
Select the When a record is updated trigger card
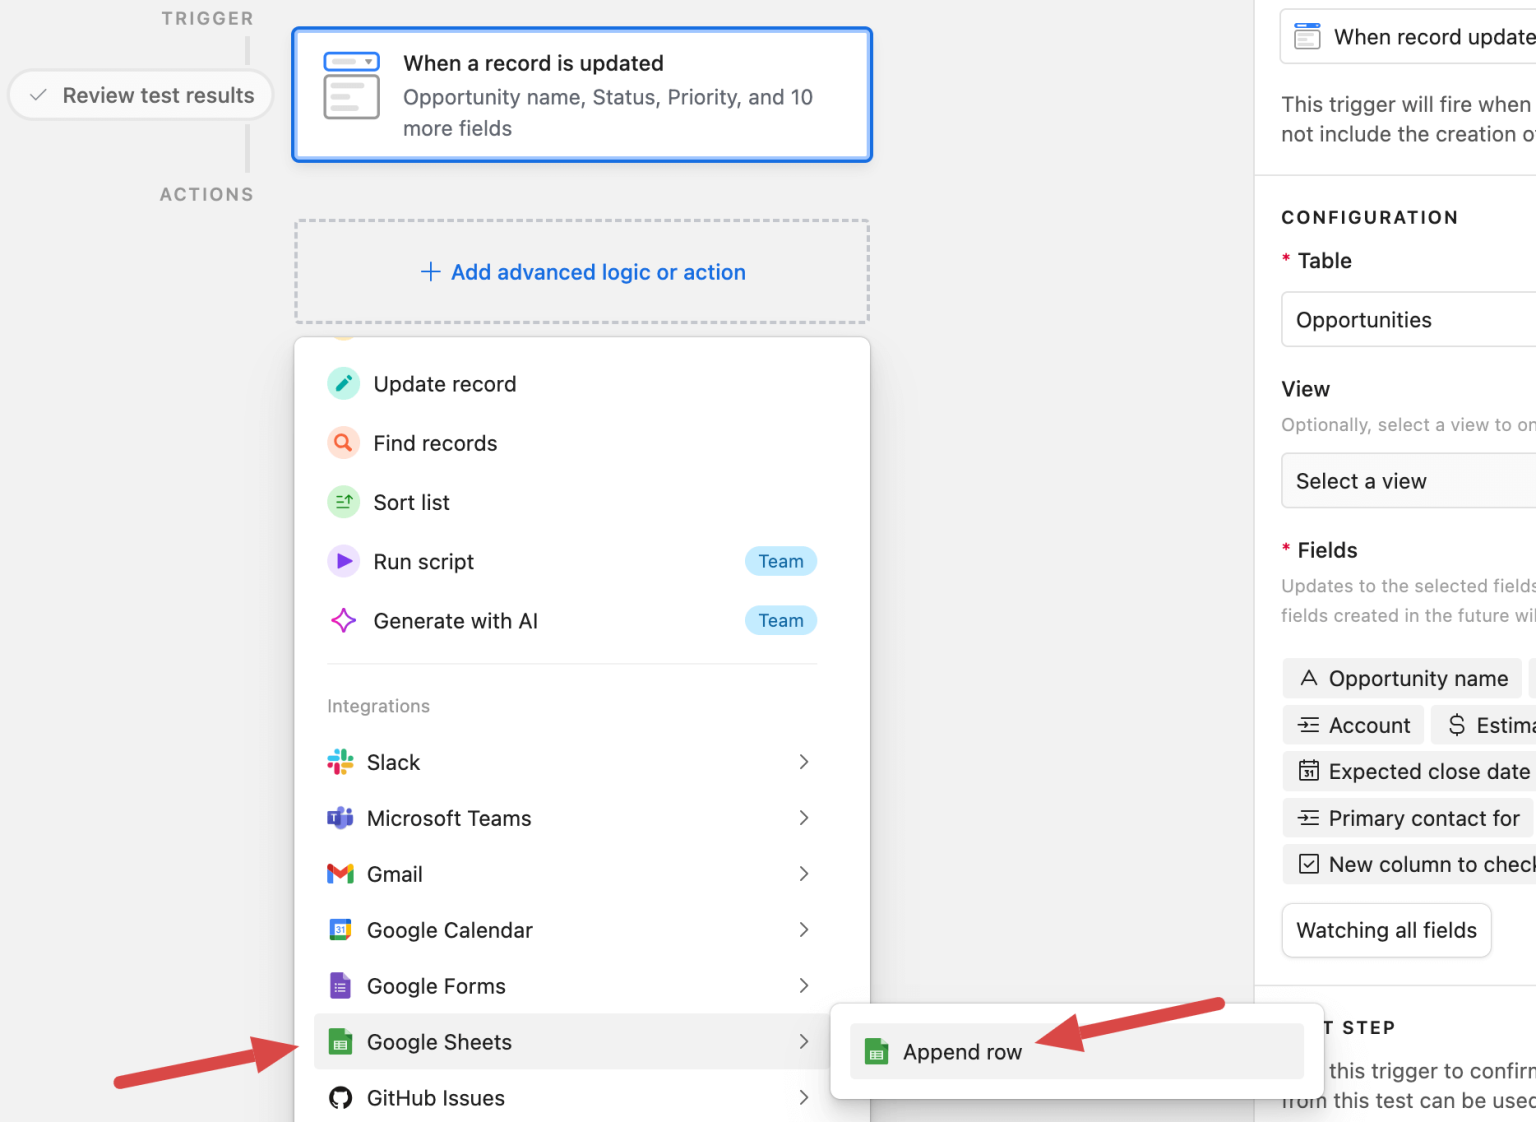582,94
